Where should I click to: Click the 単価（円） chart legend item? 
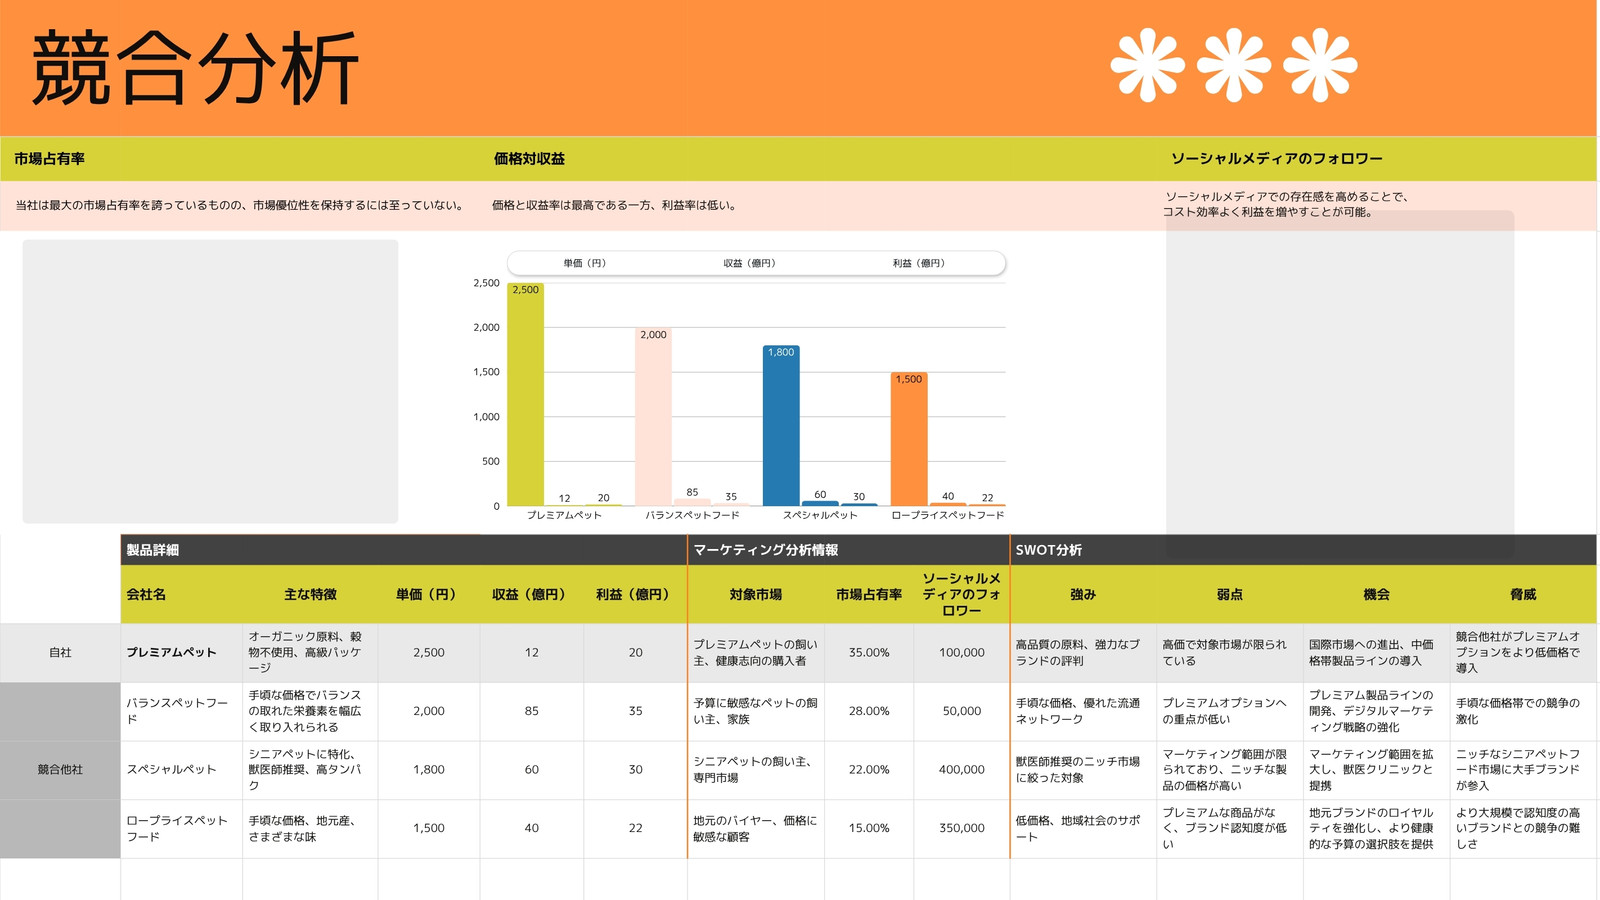(584, 263)
